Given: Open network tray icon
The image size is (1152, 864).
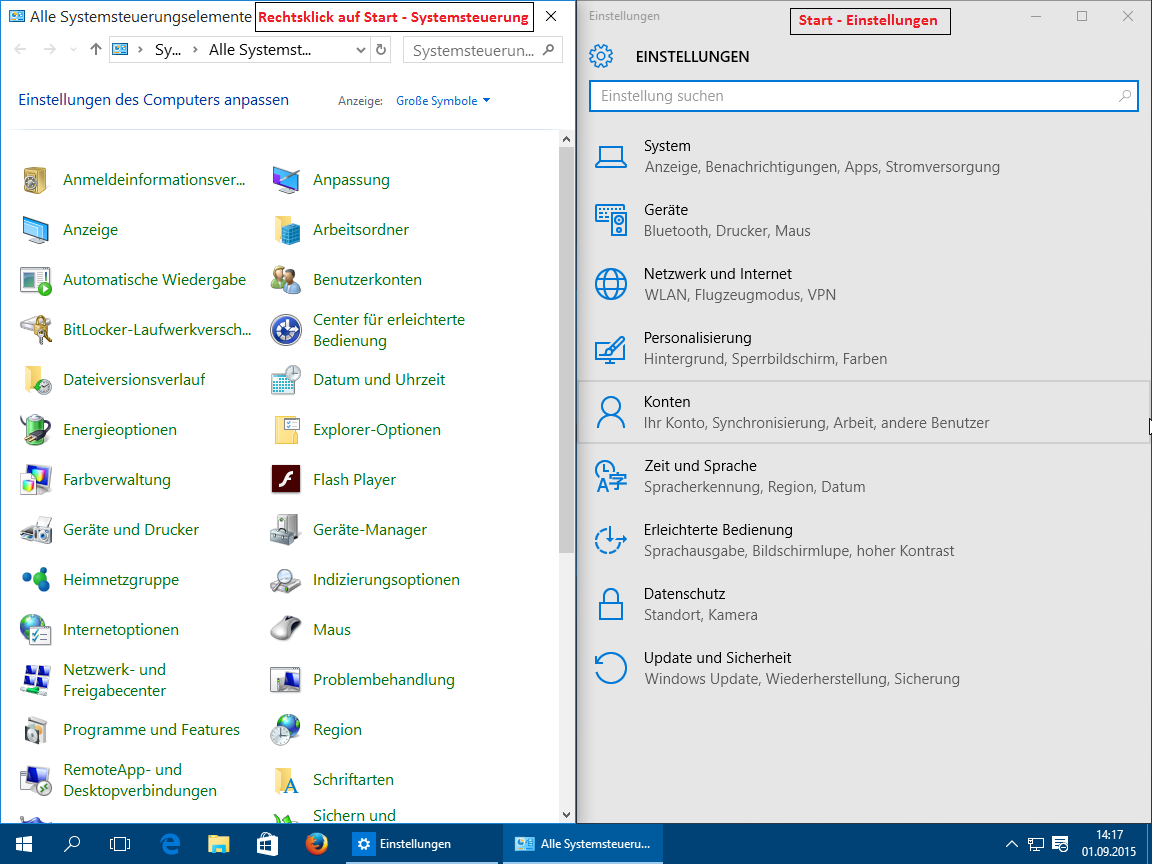Looking at the screenshot, I should point(1036,844).
